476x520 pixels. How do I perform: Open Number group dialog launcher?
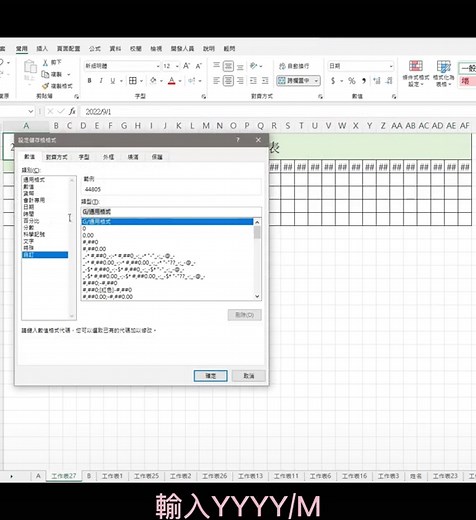(394, 97)
